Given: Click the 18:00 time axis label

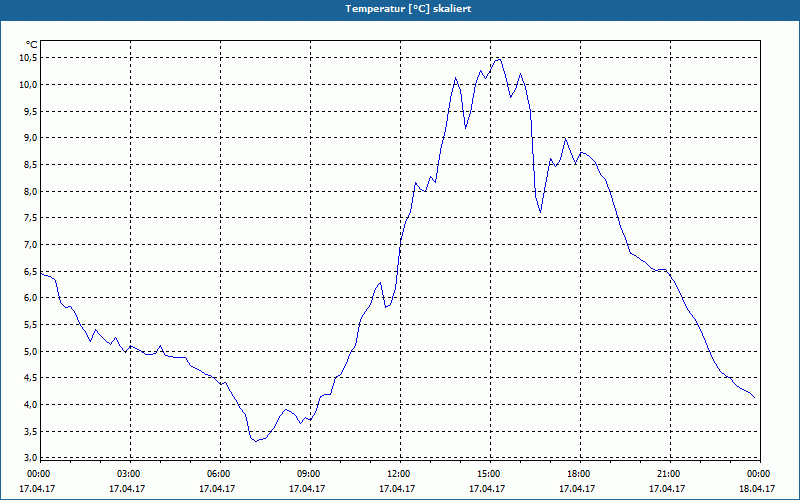Looking at the screenshot, I should tap(581, 474).
